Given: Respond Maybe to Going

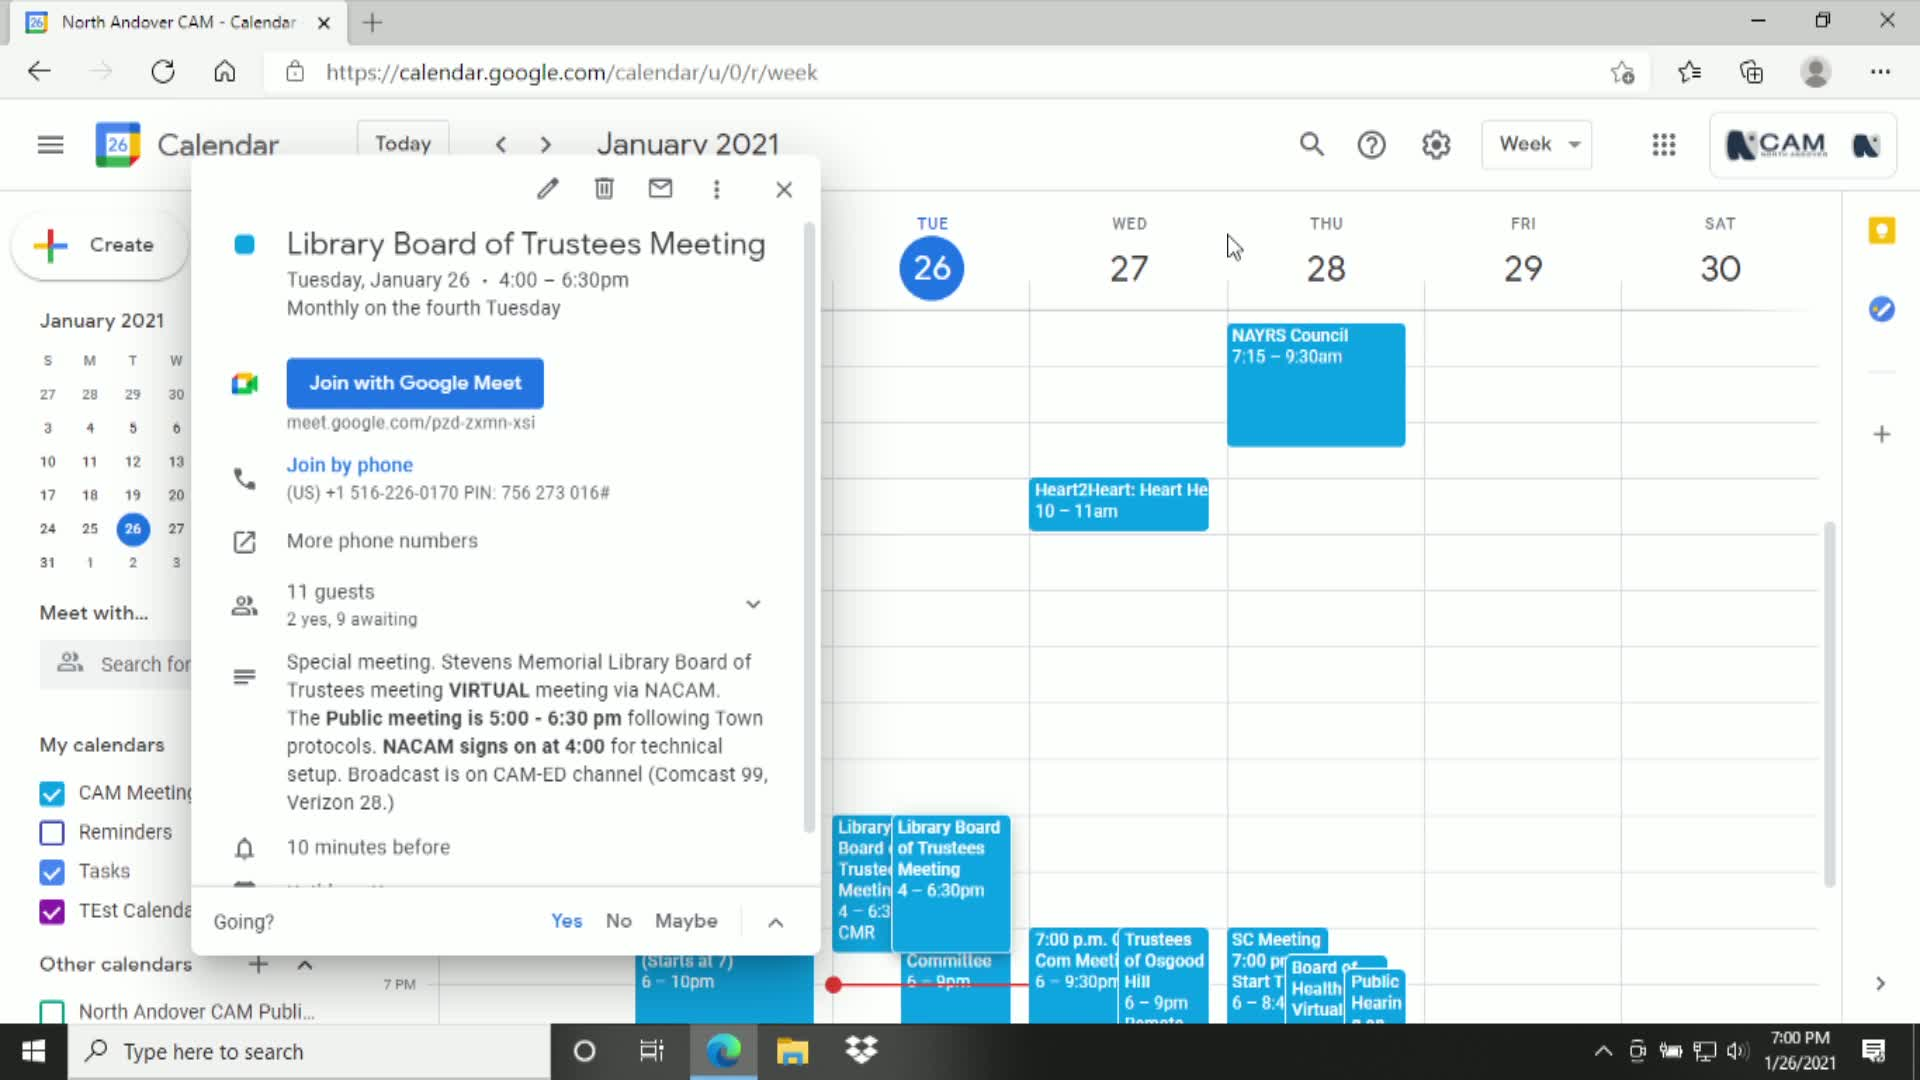Looking at the screenshot, I should pos(686,921).
